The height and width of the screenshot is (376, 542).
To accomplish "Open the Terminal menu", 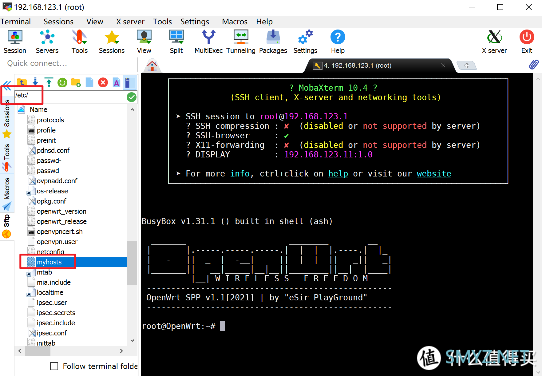I will coord(16,21).
